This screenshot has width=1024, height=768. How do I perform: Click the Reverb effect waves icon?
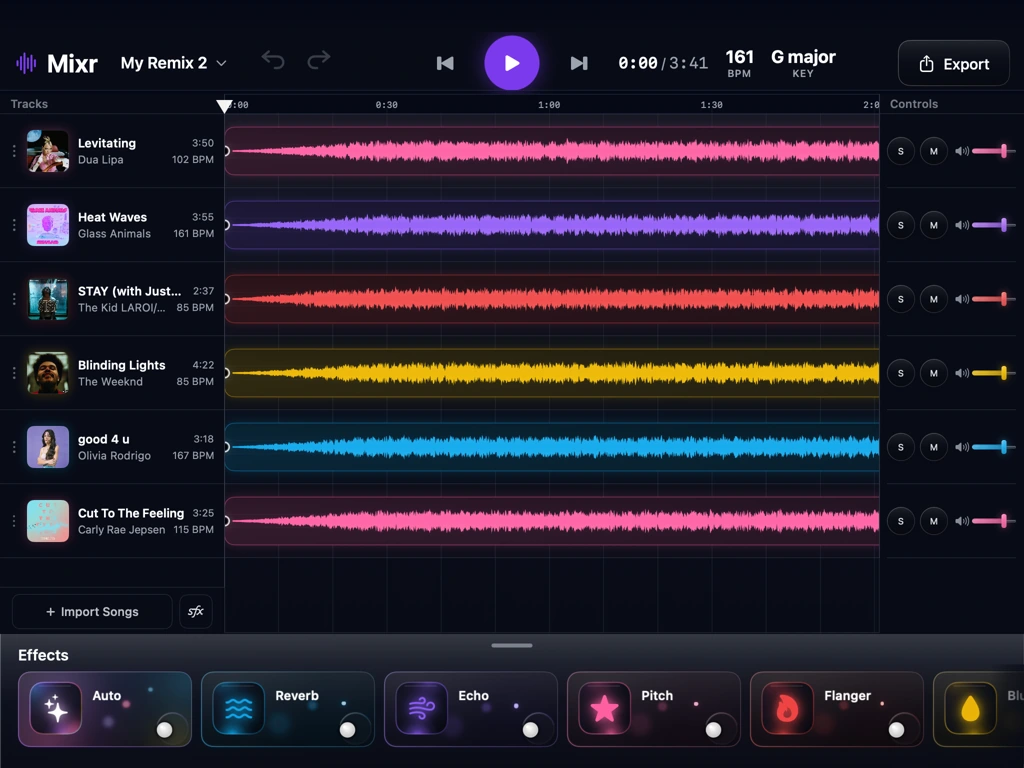[x=238, y=709]
